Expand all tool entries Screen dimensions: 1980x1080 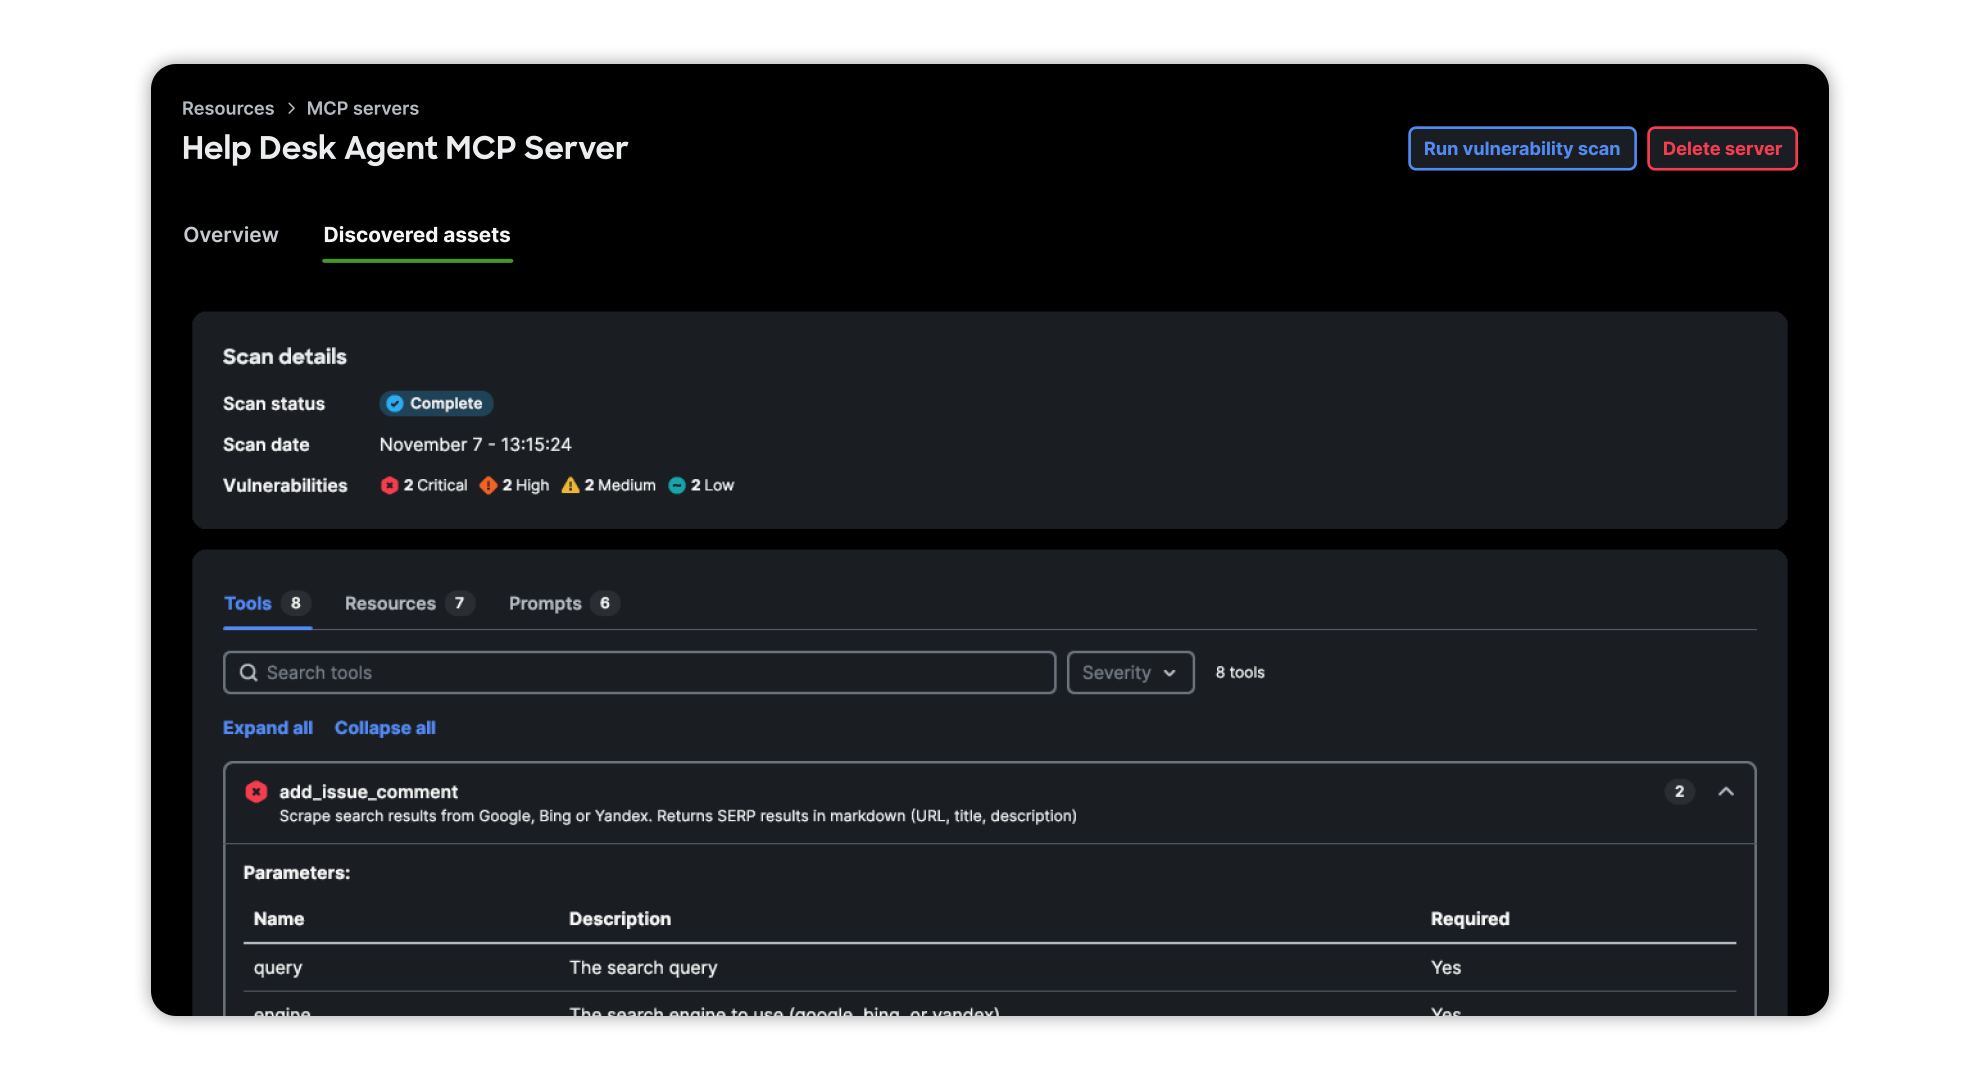[x=267, y=727]
